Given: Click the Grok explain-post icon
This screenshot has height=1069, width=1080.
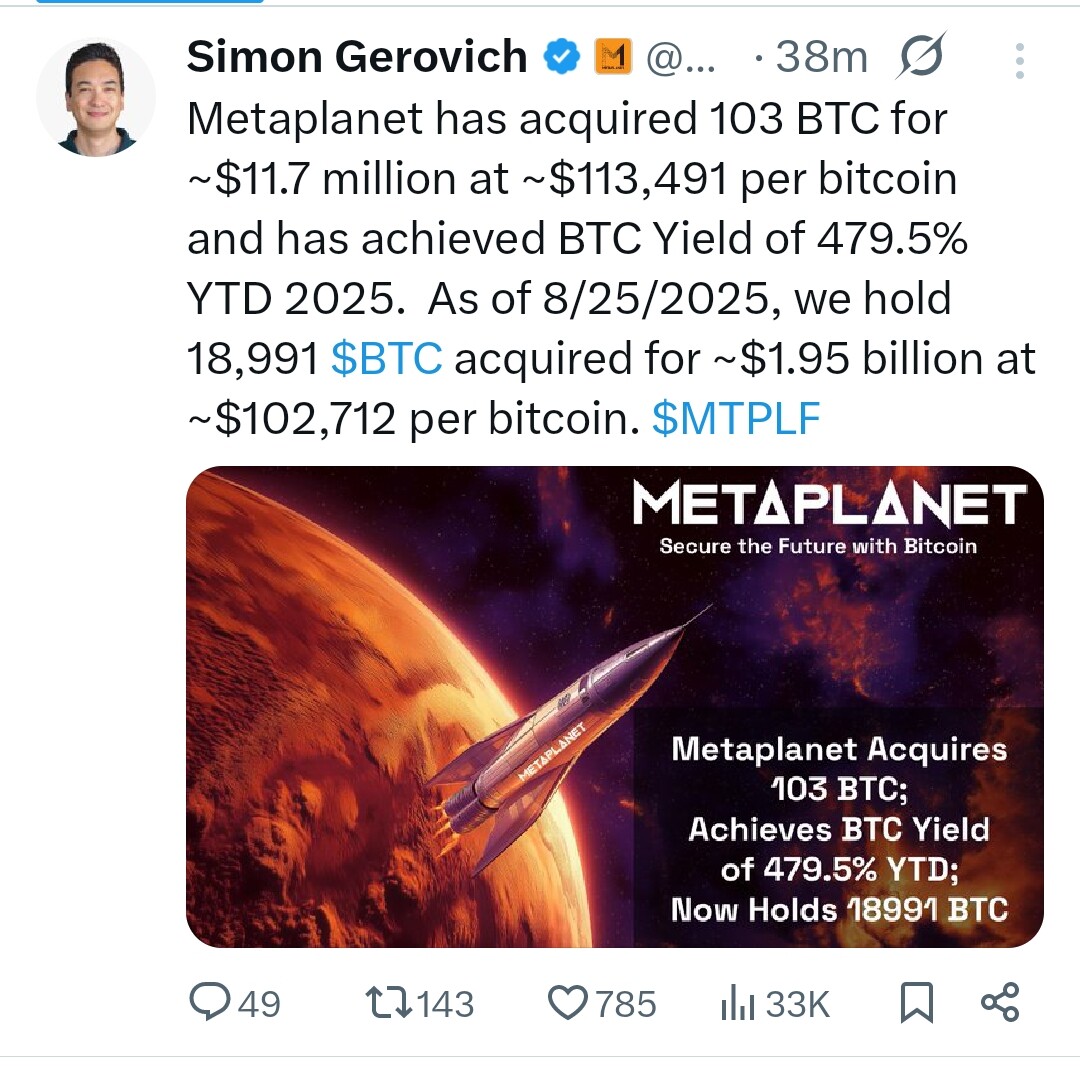Looking at the screenshot, I should (921, 55).
